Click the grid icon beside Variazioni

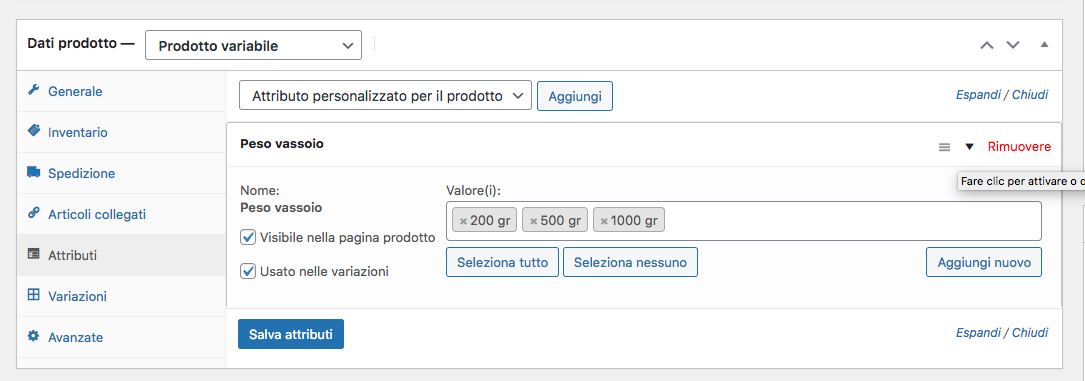(33, 295)
